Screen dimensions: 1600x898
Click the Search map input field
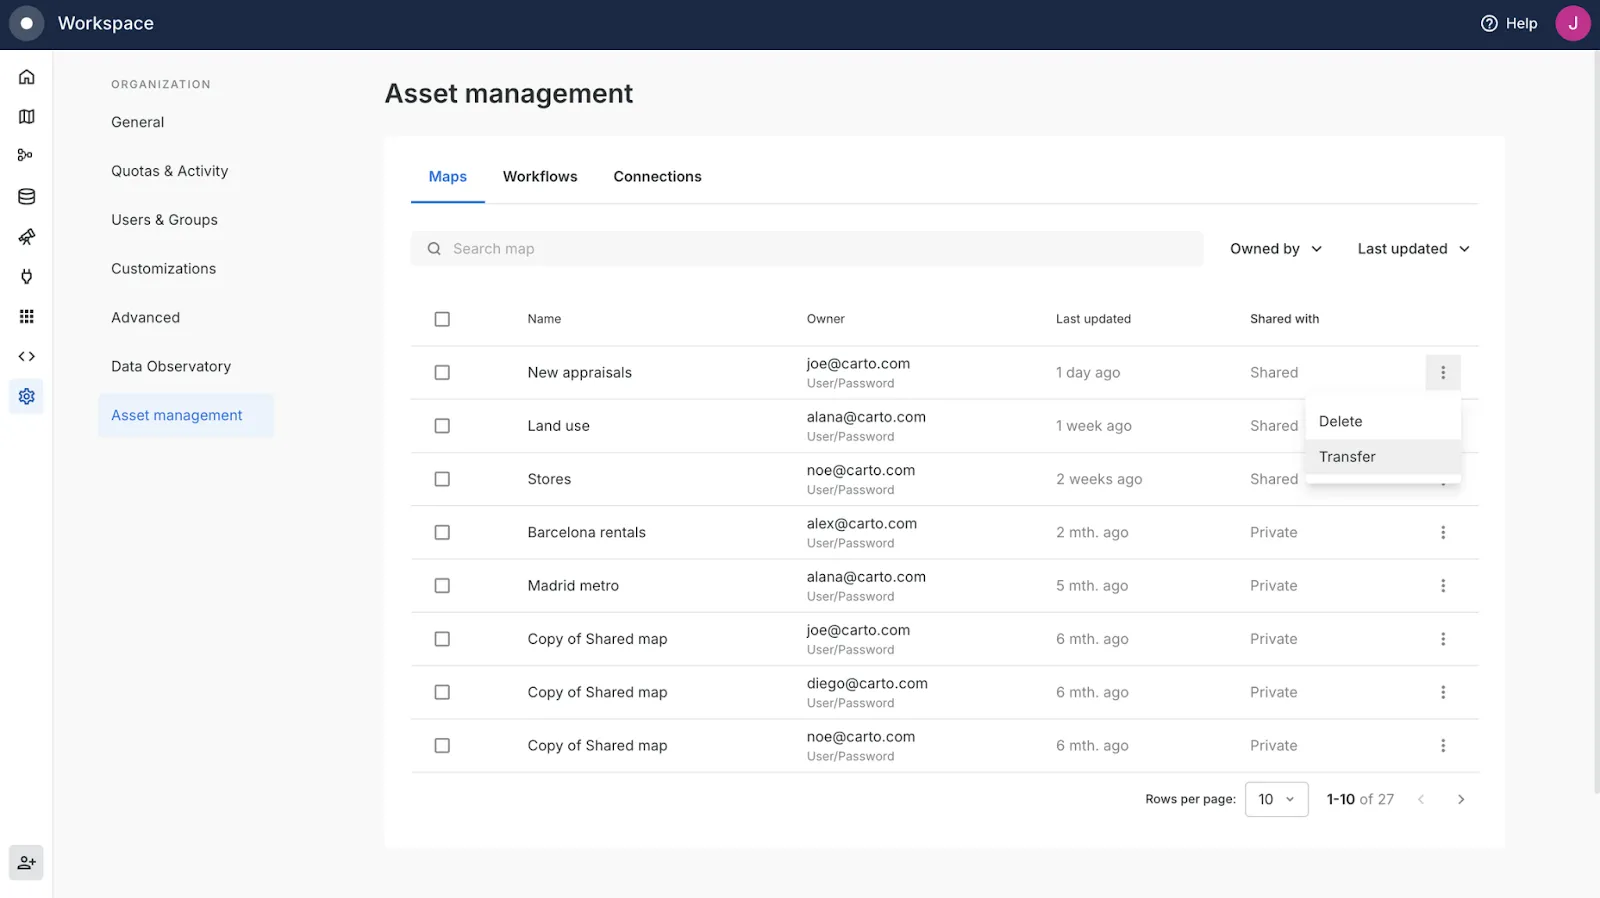click(806, 249)
